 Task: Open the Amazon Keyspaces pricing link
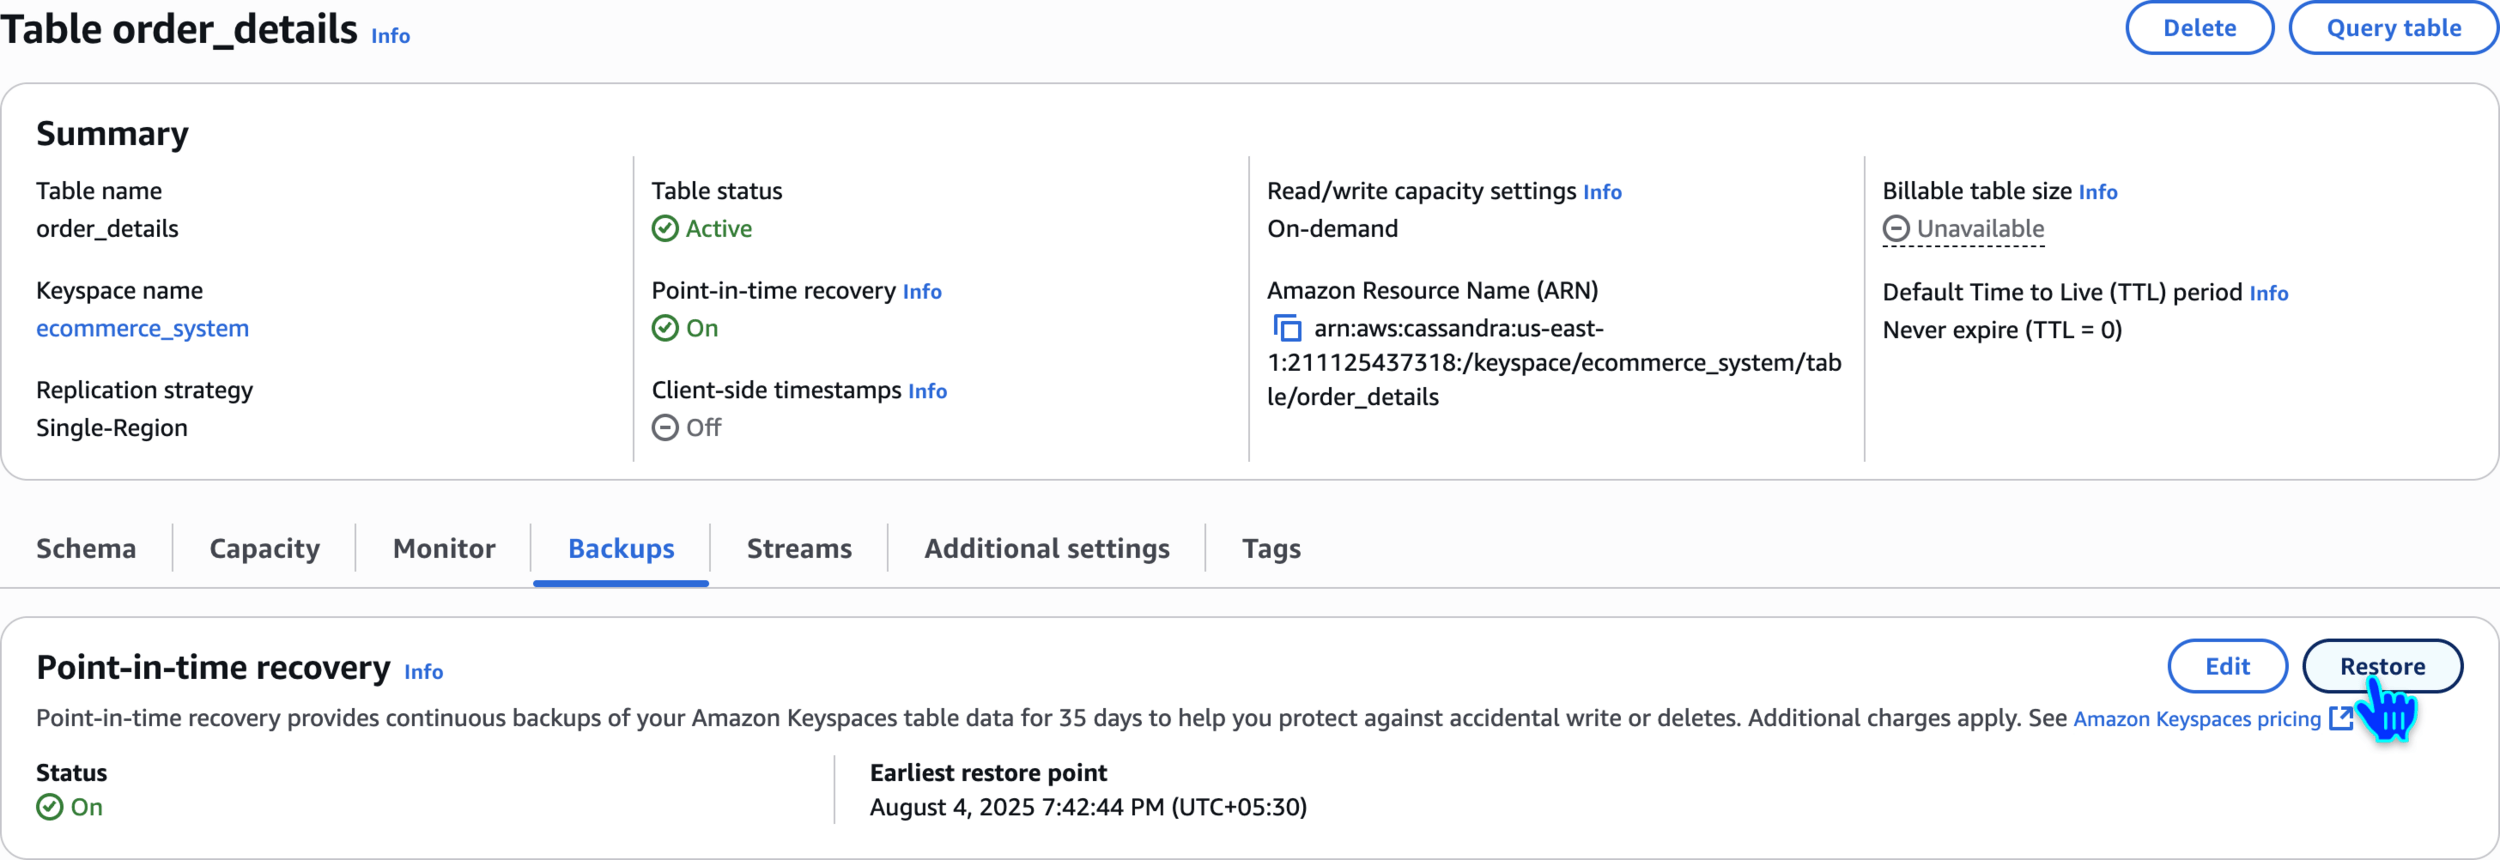tap(2197, 719)
